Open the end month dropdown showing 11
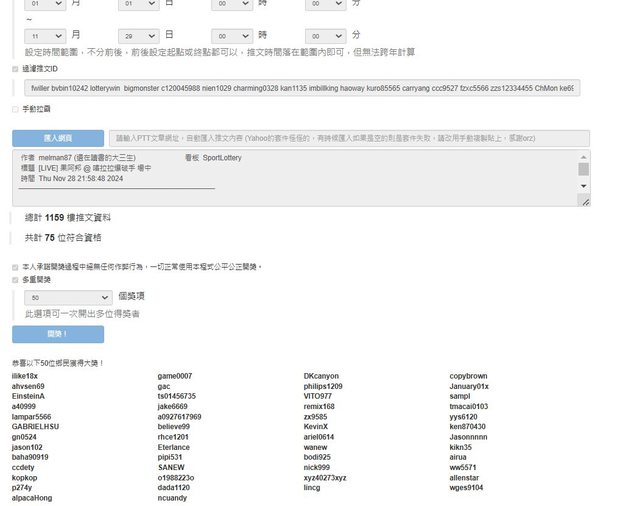The image size is (640, 506). point(45,35)
